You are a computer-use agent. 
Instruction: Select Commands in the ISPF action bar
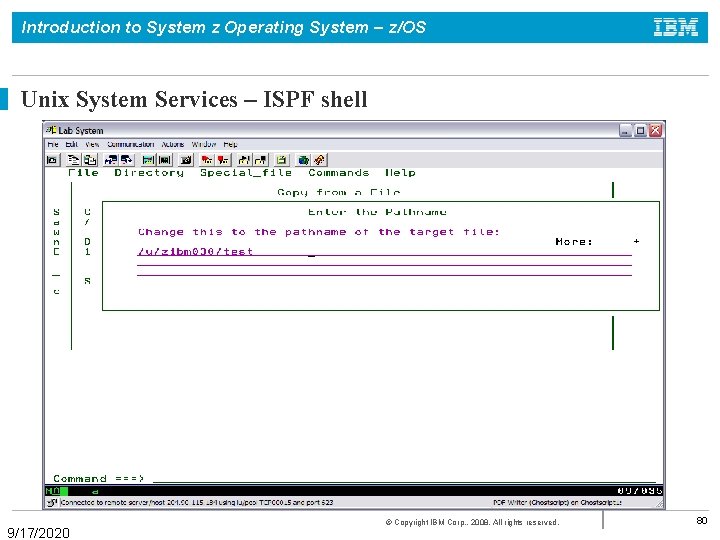tap(338, 173)
